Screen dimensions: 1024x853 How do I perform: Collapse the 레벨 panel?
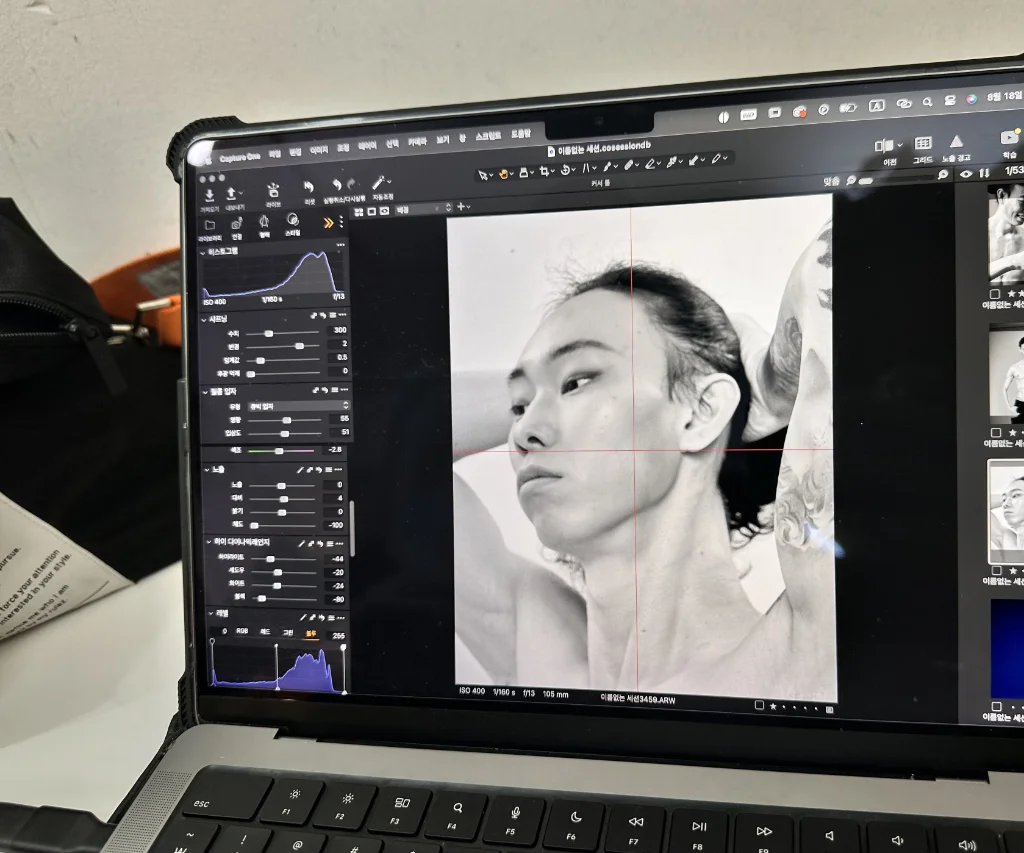(x=211, y=614)
